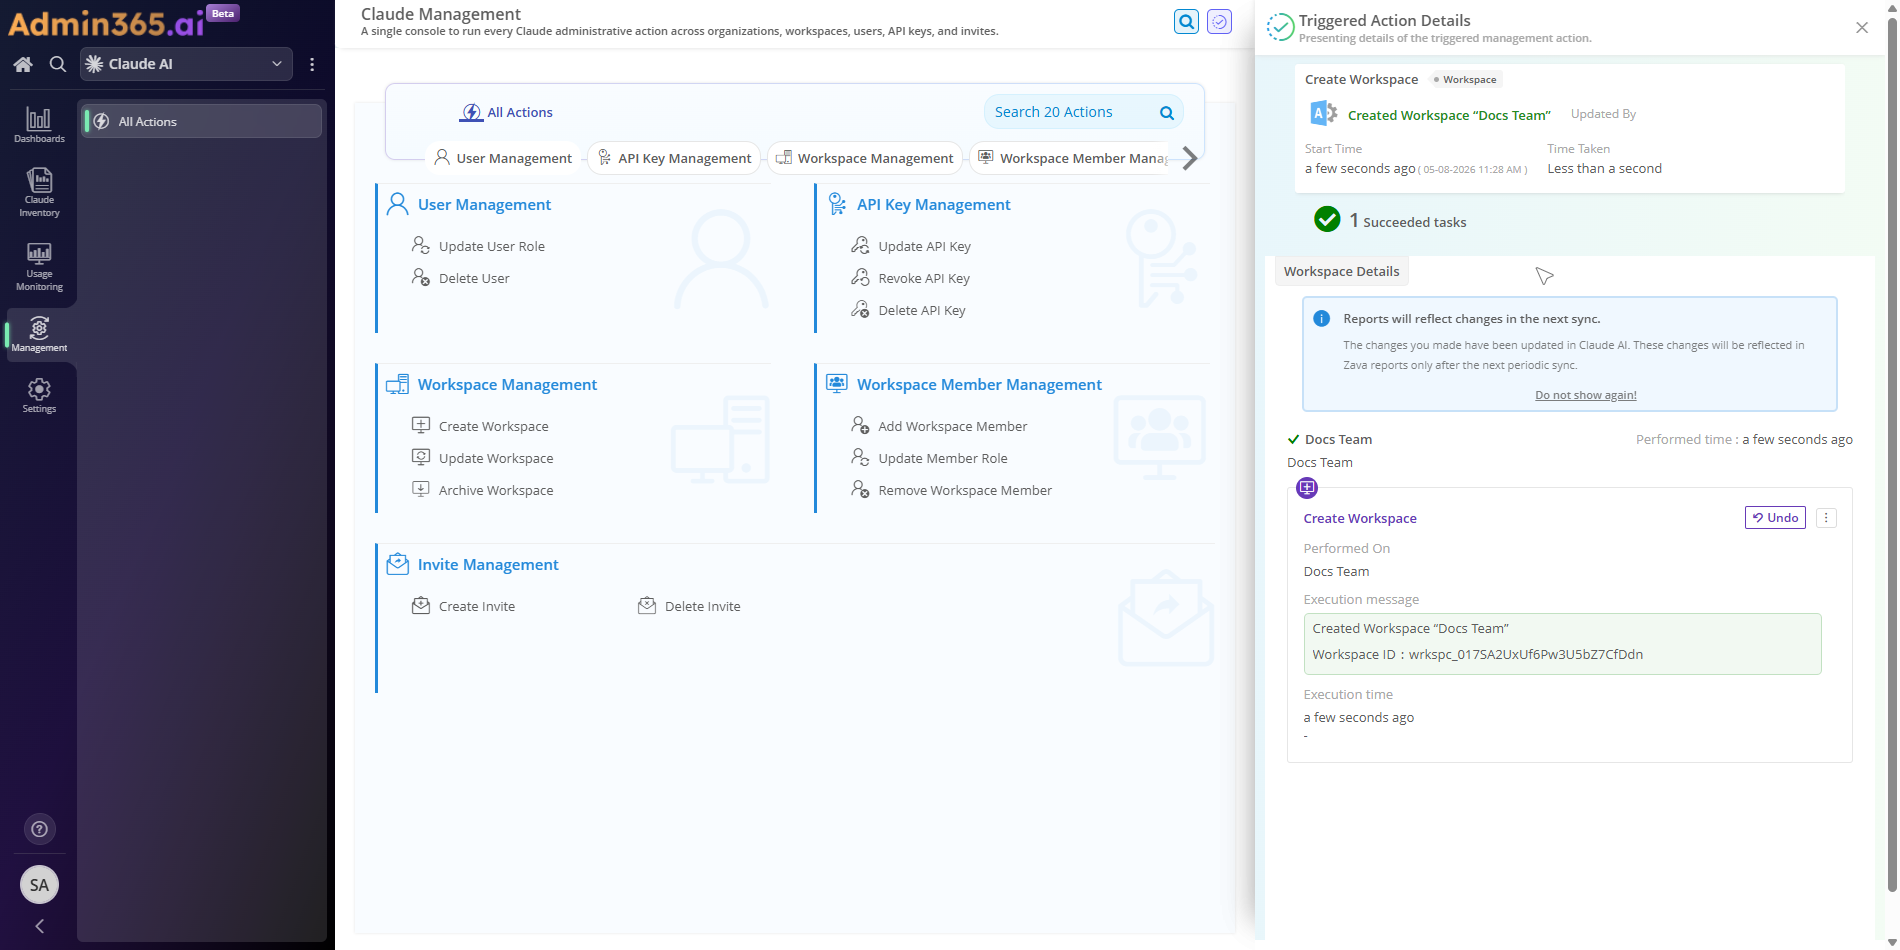Open the Workspace Management section heading

(x=507, y=384)
